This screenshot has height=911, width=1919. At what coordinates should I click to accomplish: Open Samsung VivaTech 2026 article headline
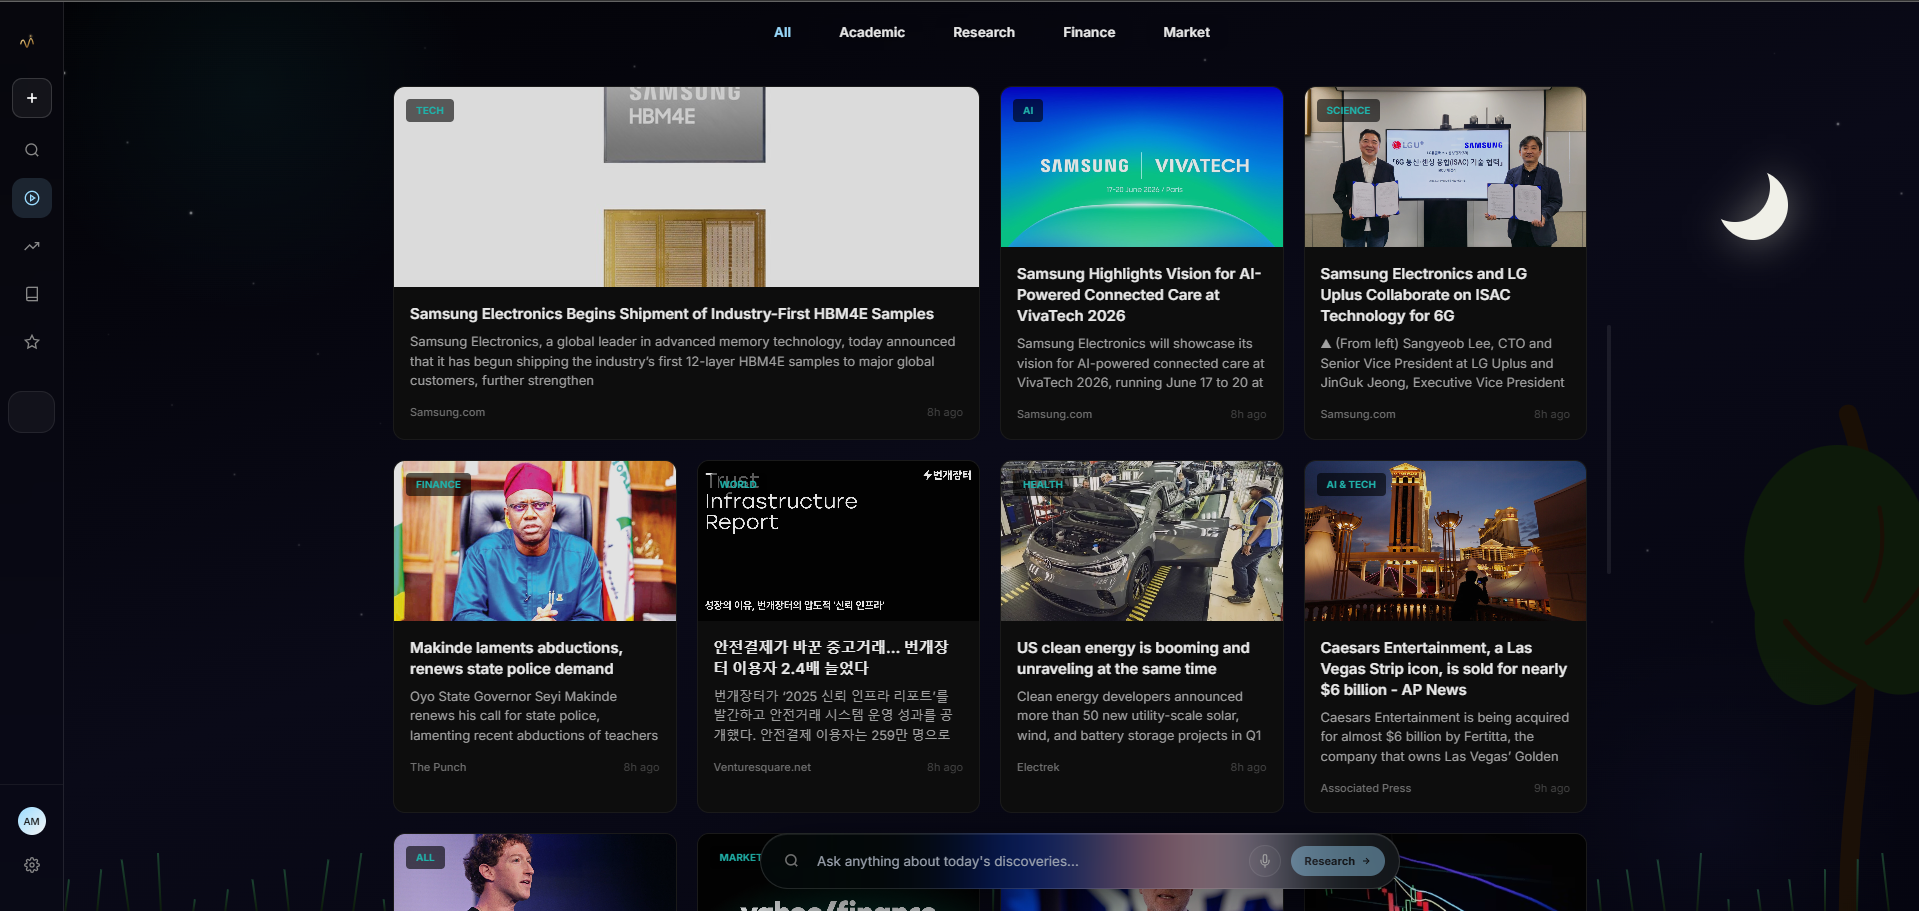click(x=1139, y=294)
